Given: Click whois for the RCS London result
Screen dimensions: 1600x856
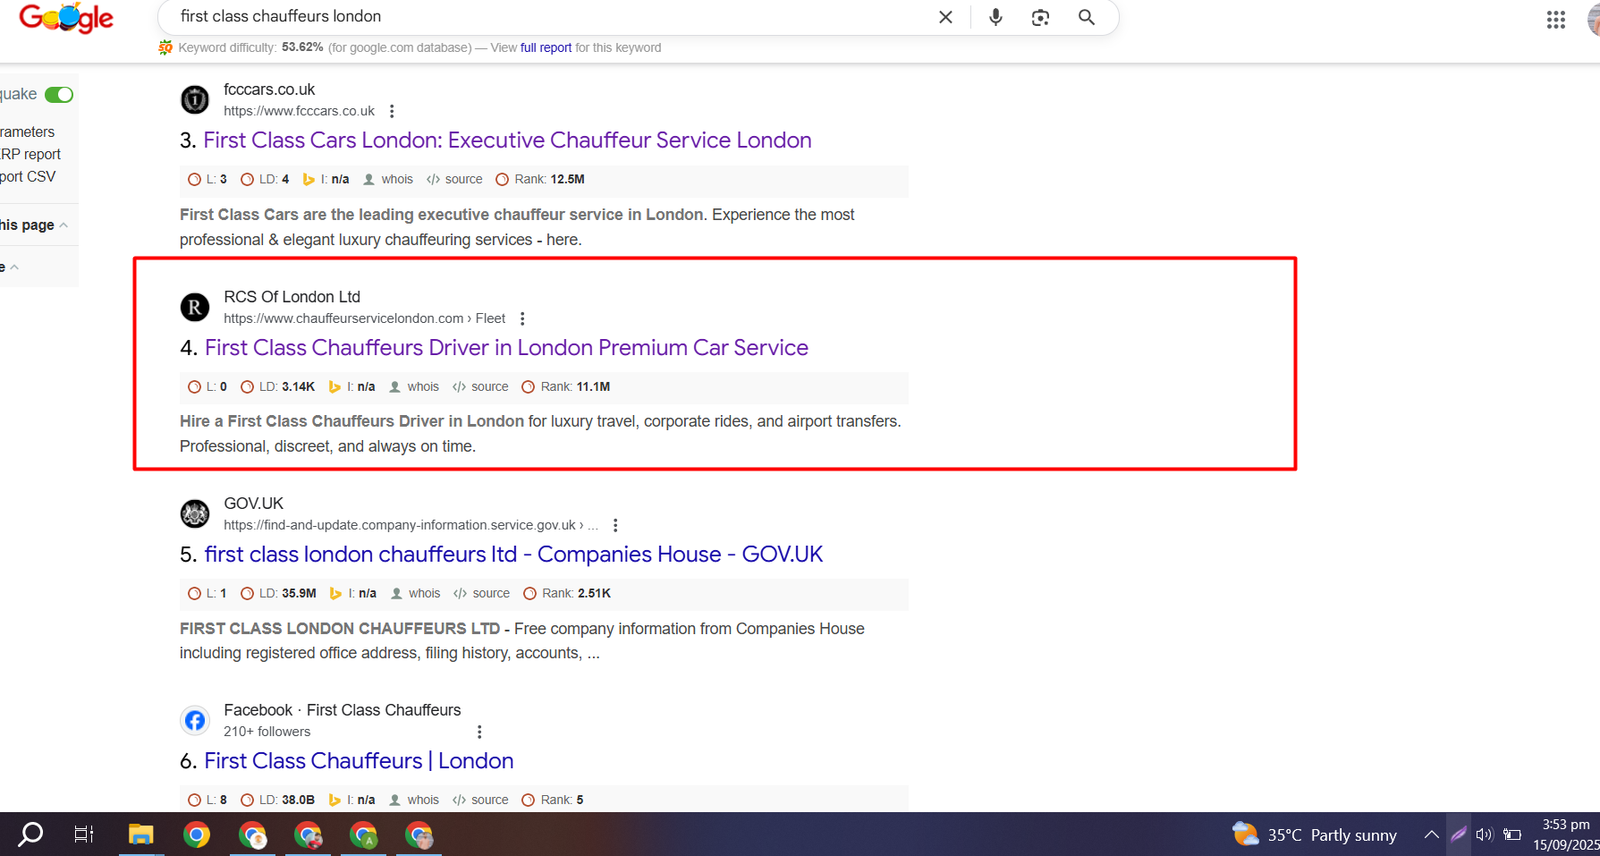Looking at the screenshot, I should pyautogui.click(x=422, y=387).
